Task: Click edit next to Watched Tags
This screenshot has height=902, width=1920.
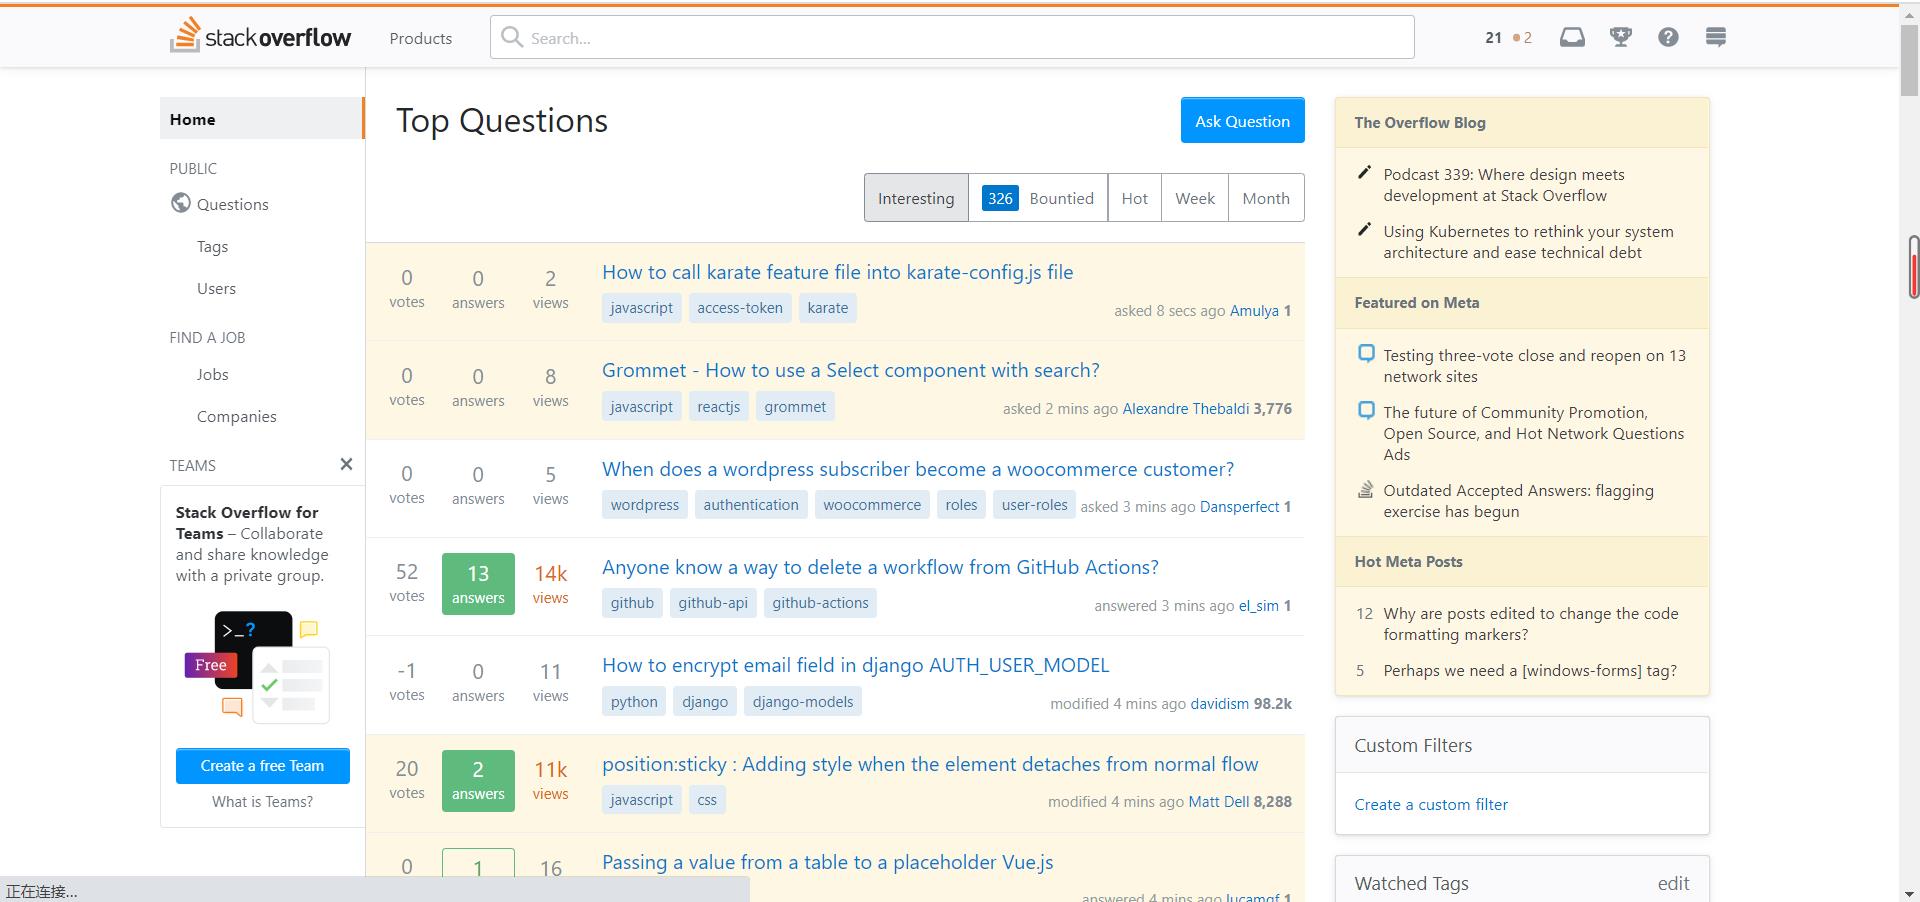Action: [1673, 883]
